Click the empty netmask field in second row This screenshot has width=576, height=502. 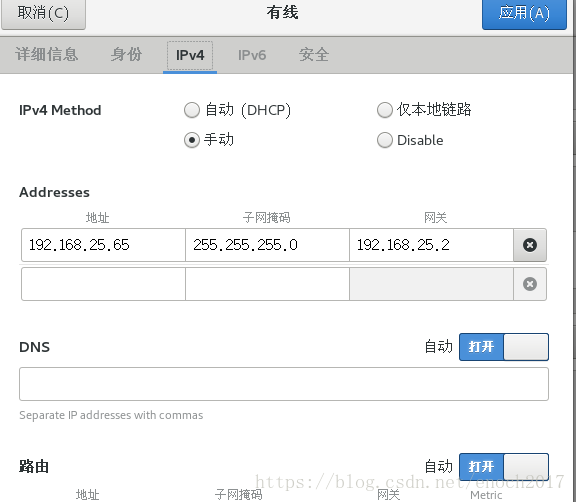point(267,284)
